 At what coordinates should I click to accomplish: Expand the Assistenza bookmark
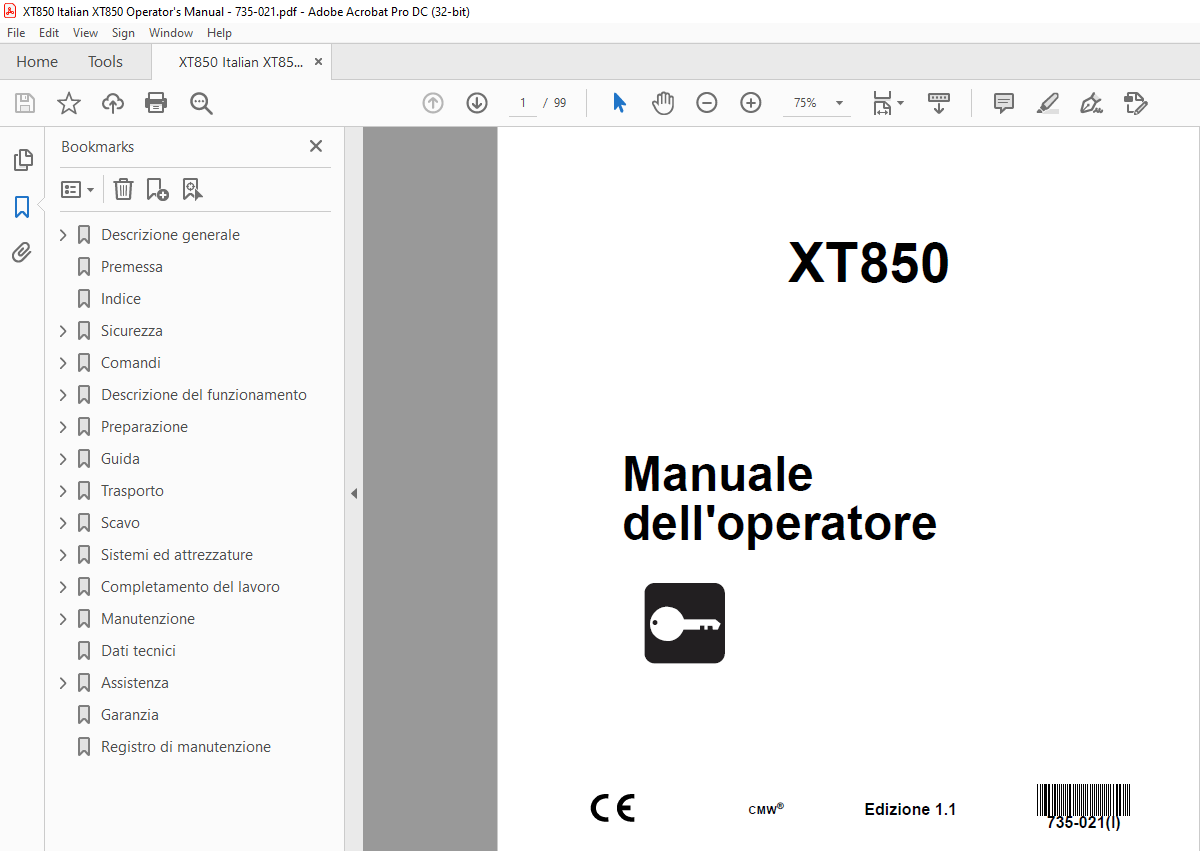63,683
